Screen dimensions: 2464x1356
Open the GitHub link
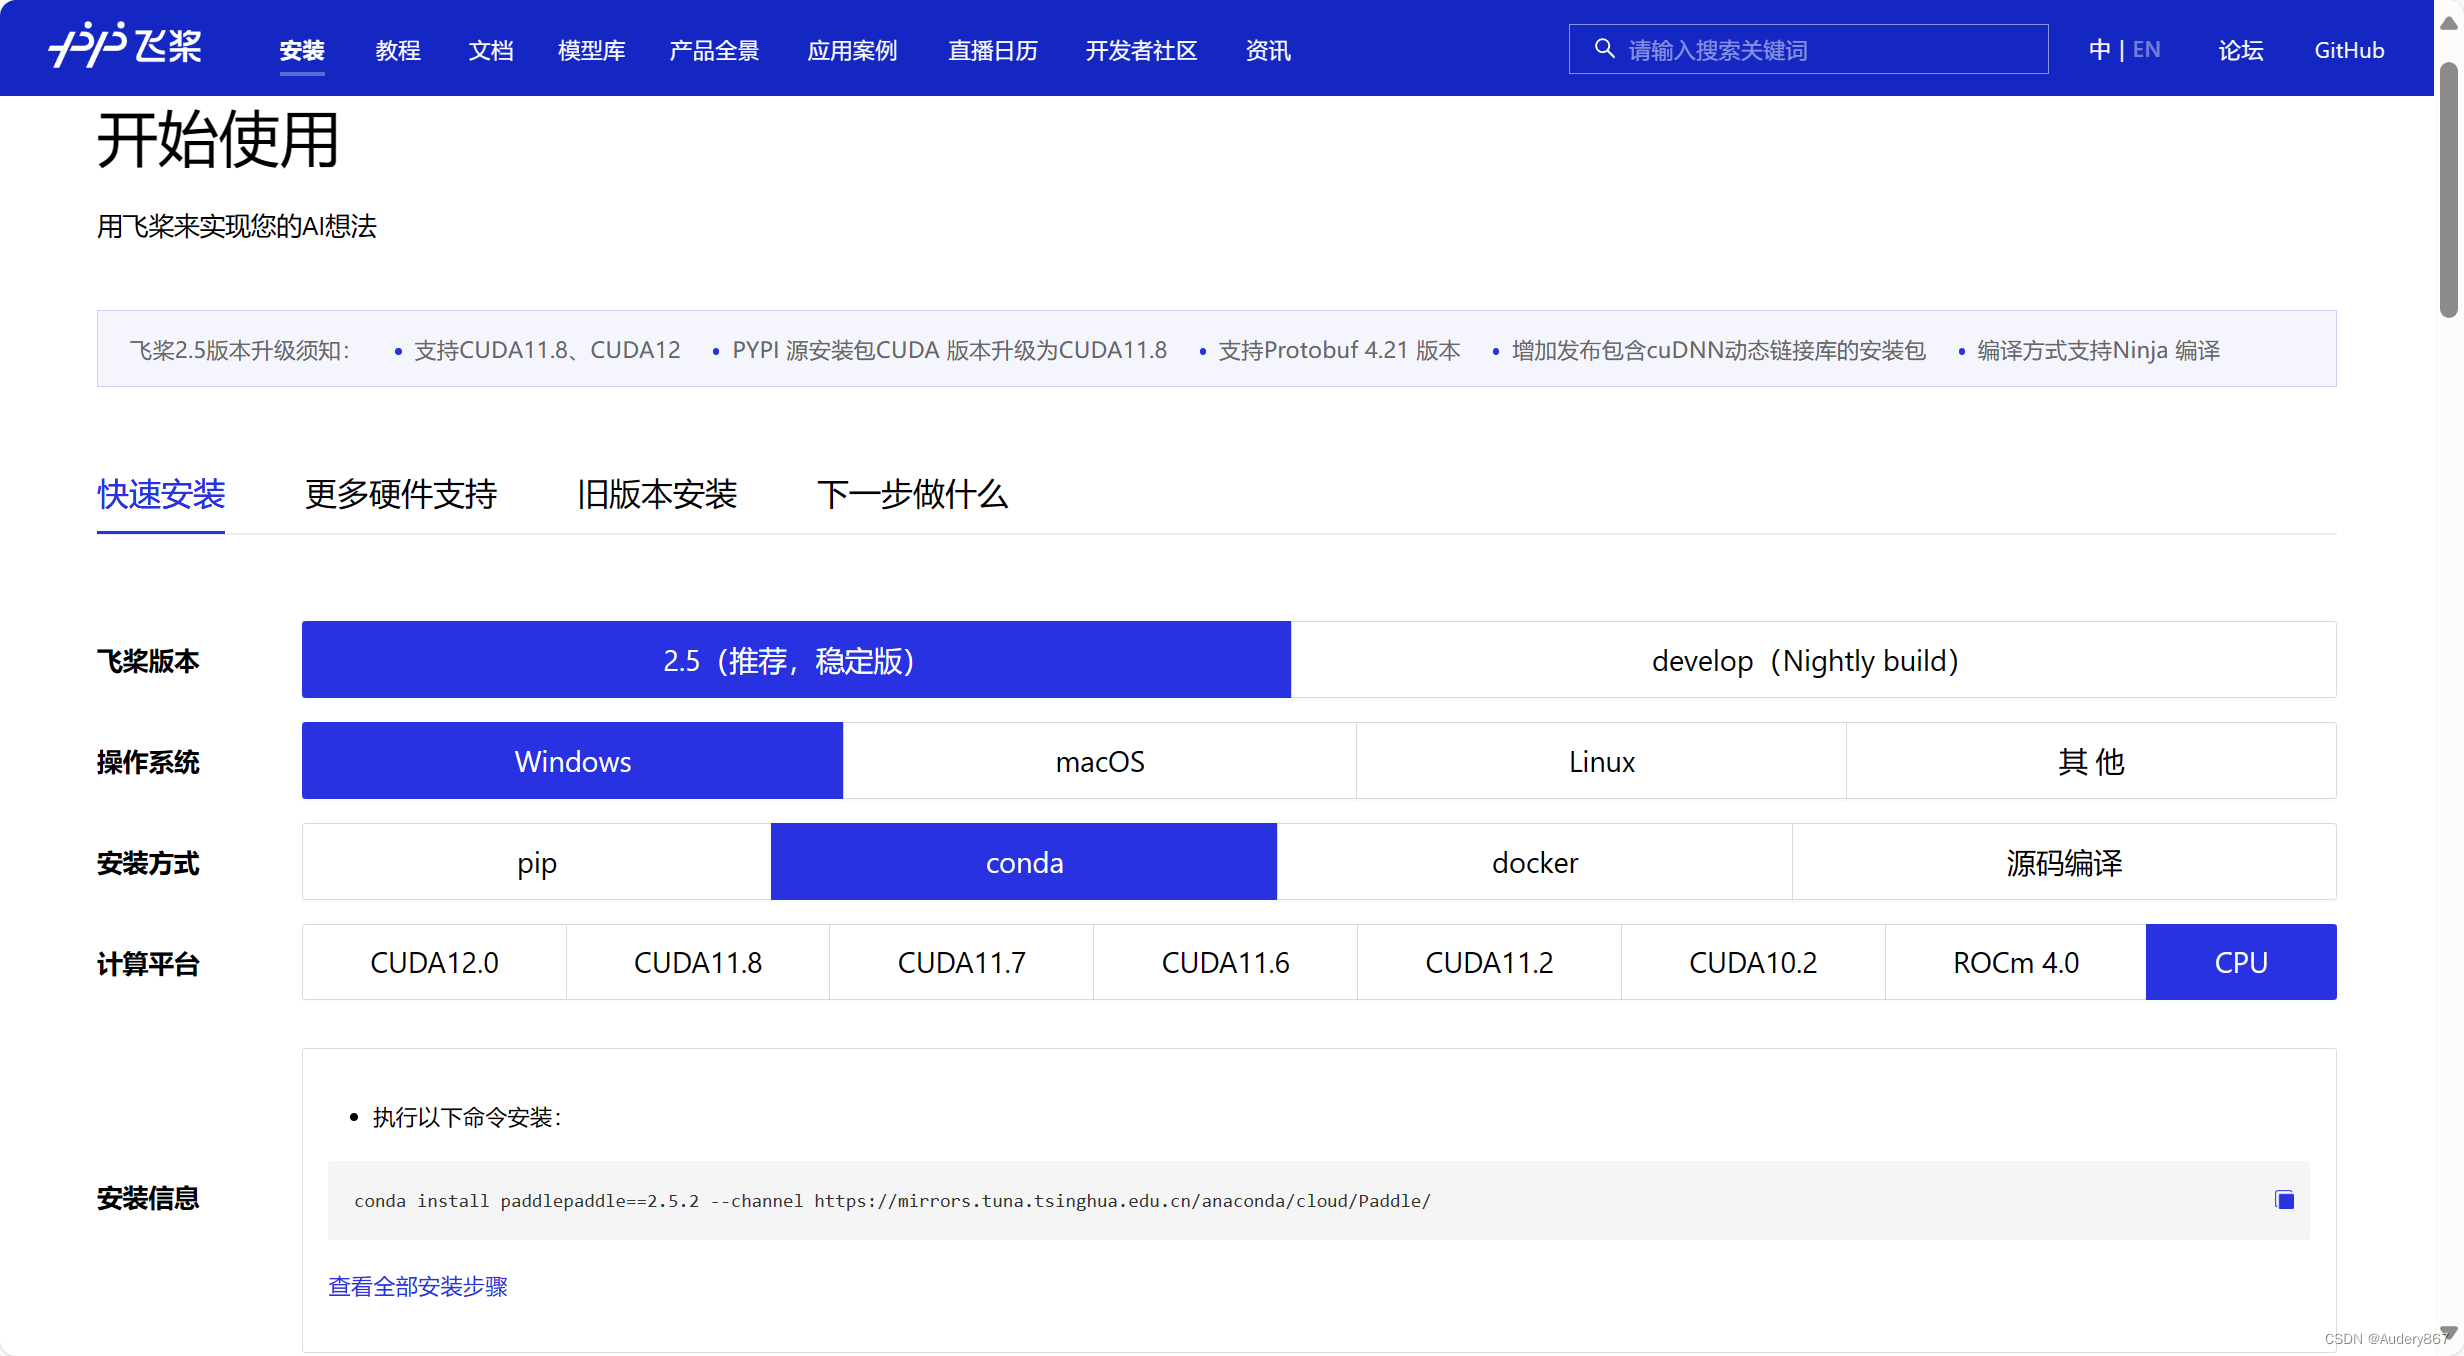[2349, 50]
